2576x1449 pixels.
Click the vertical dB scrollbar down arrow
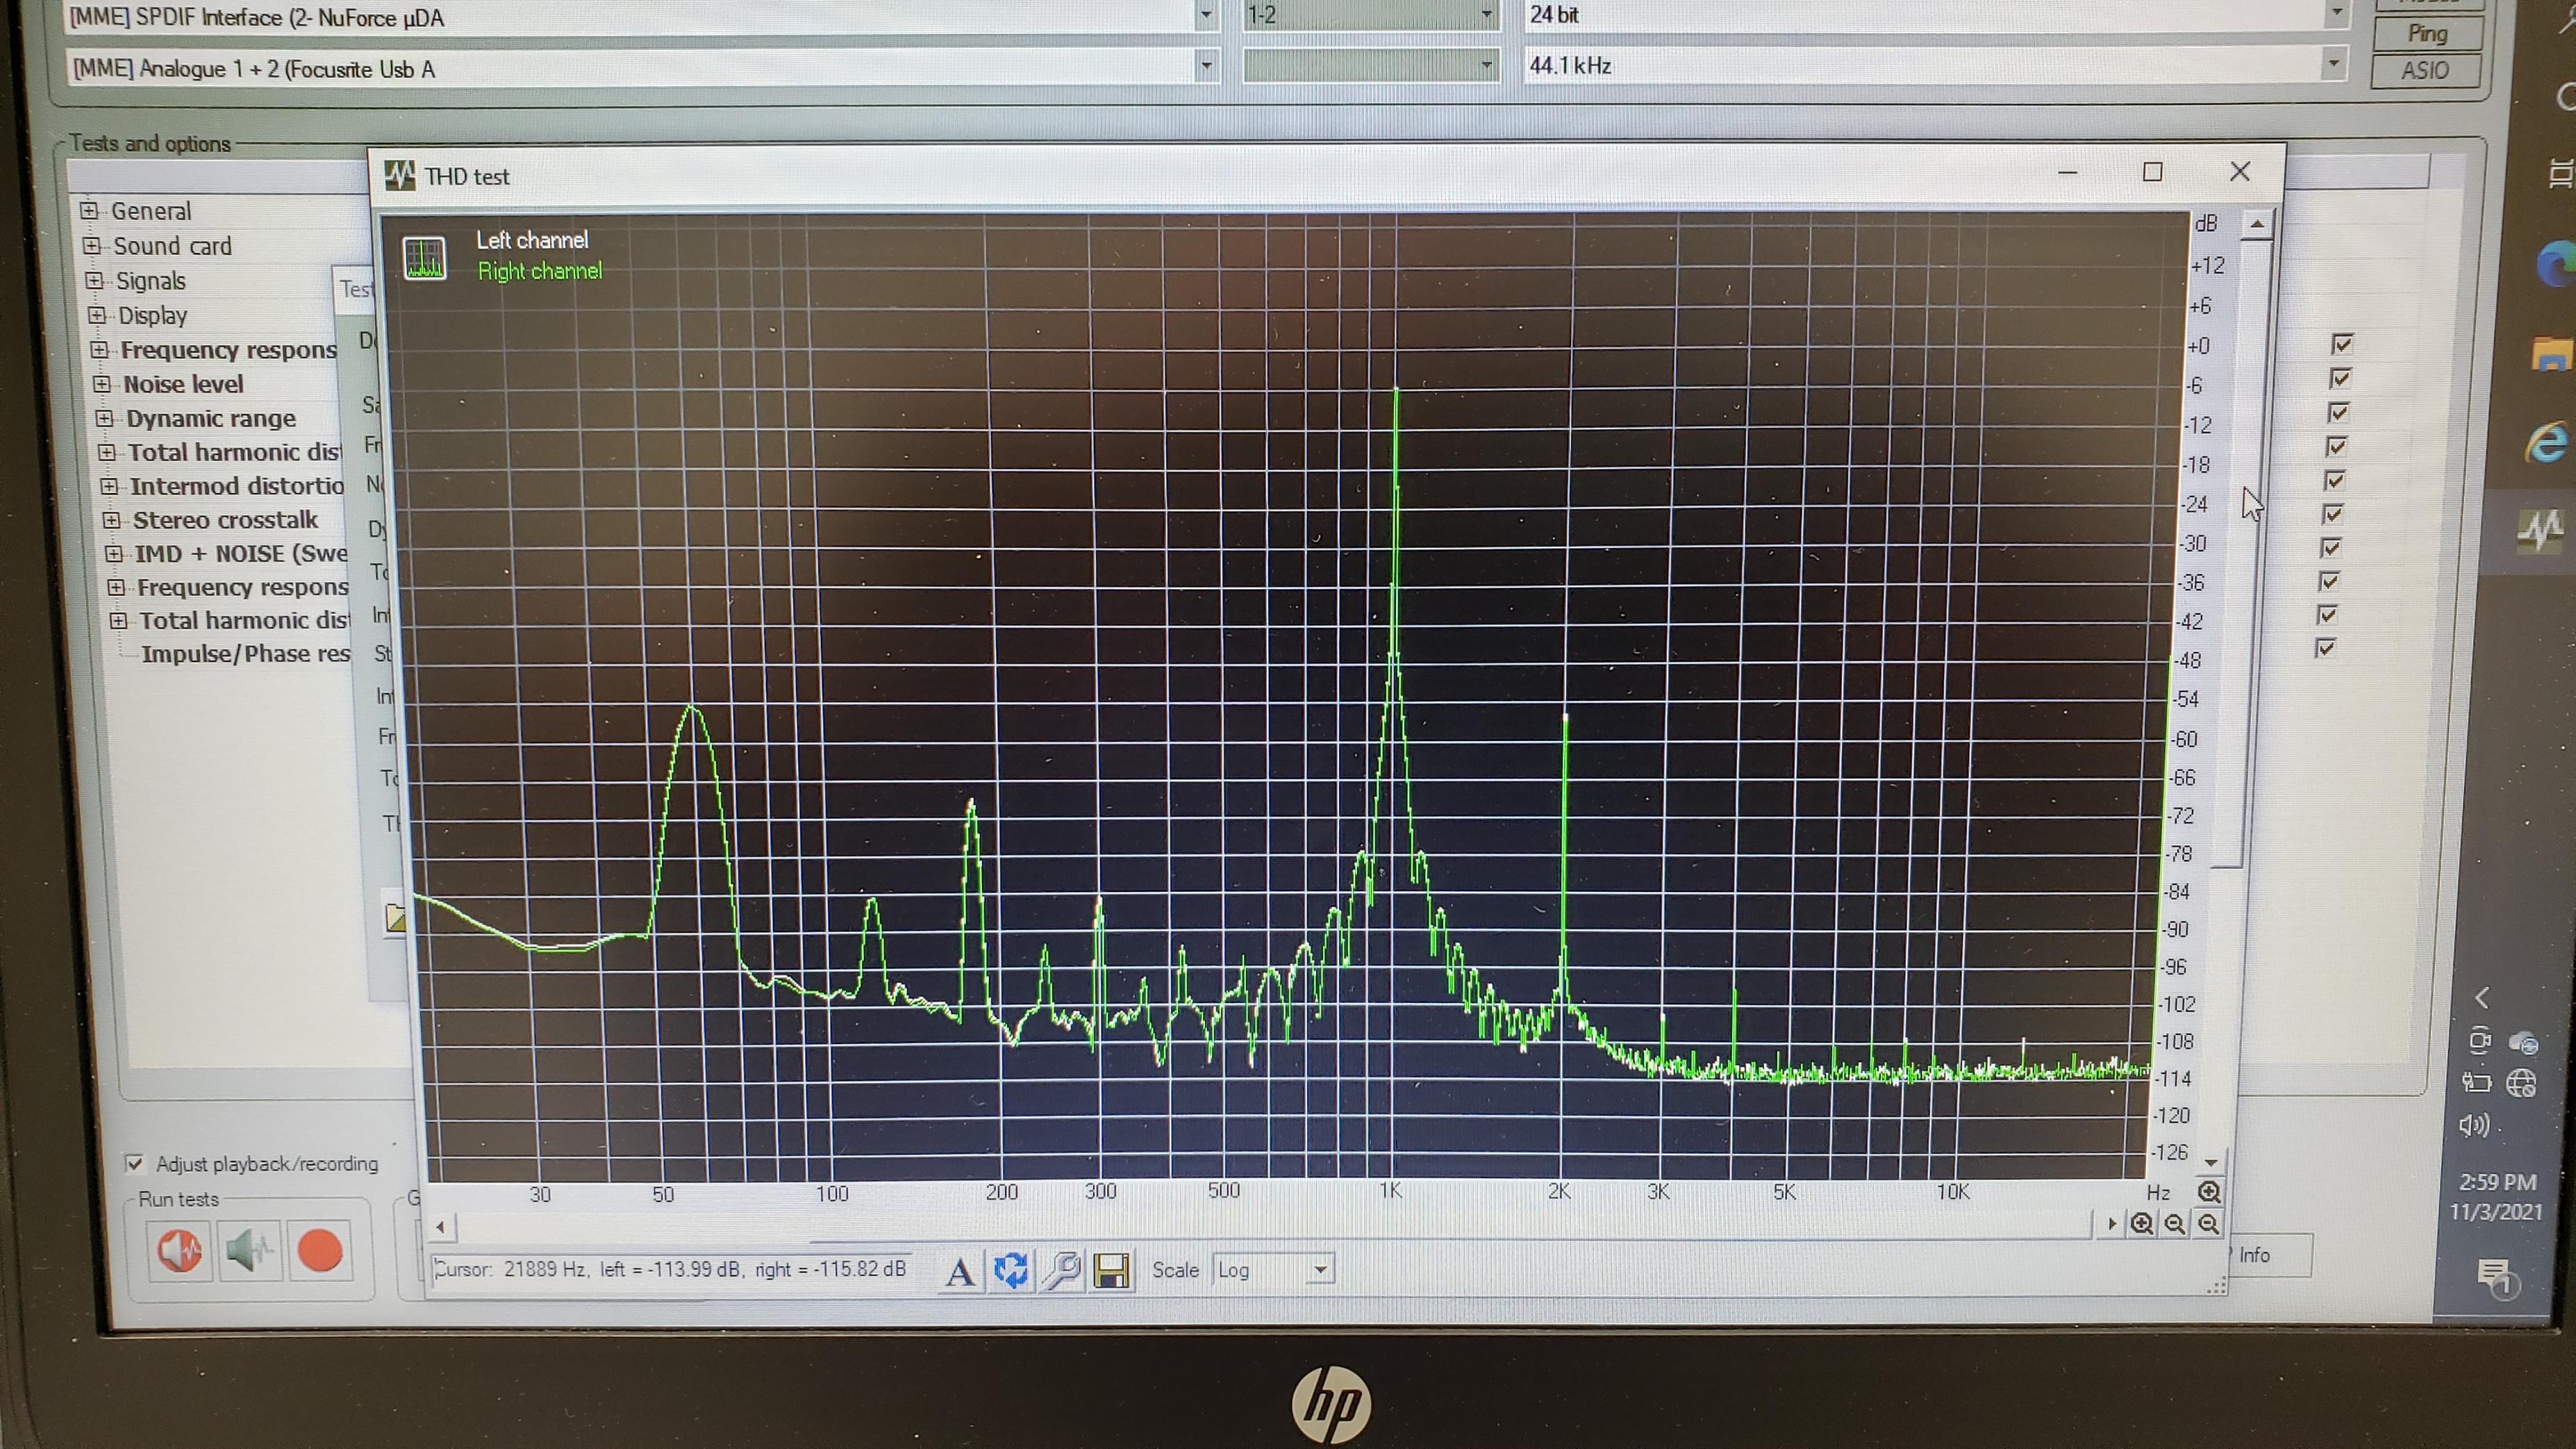pos(2211,1162)
